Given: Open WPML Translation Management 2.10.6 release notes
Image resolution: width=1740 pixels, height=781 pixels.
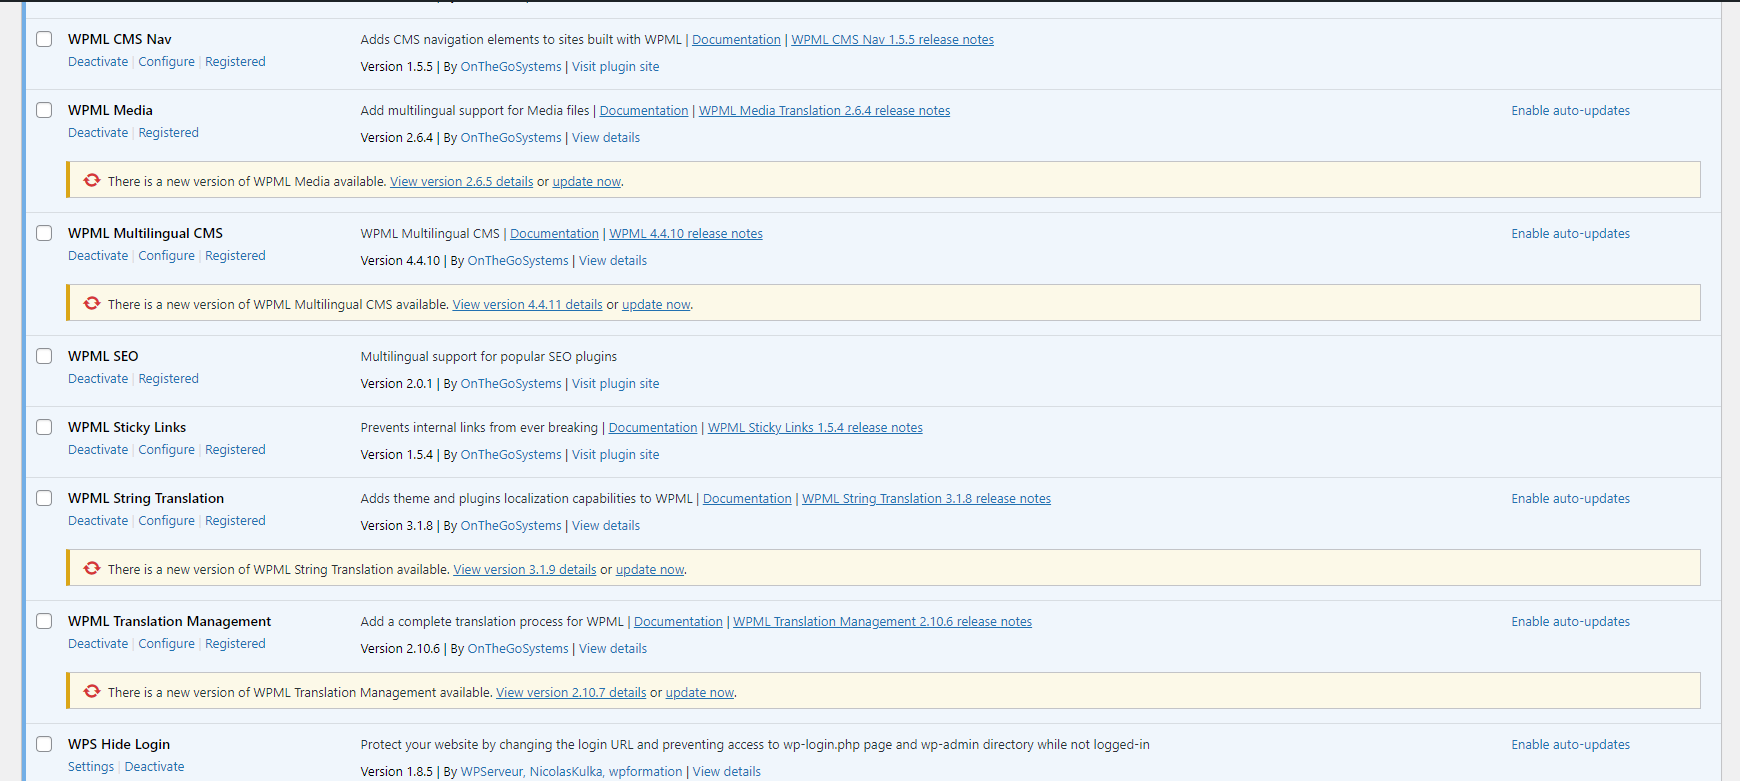Looking at the screenshot, I should (x=882, y=622).
